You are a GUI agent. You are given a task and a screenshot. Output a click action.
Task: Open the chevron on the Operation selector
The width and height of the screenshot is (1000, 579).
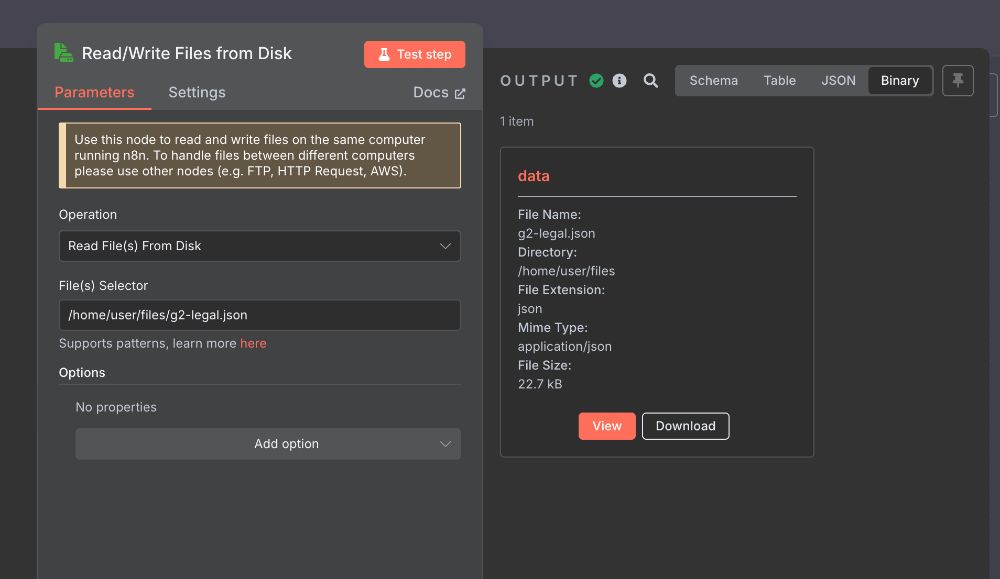447,245
